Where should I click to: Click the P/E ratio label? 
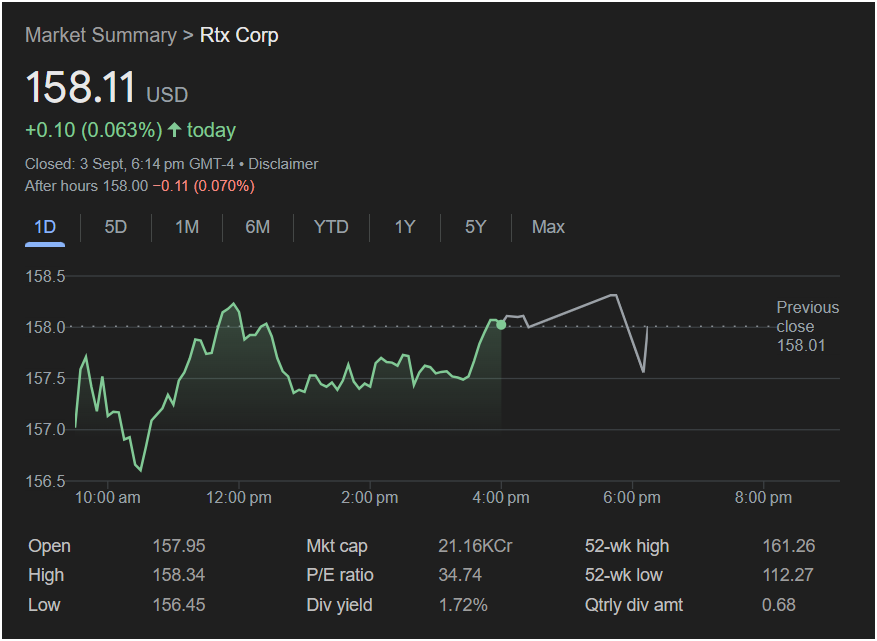point(340,575)
